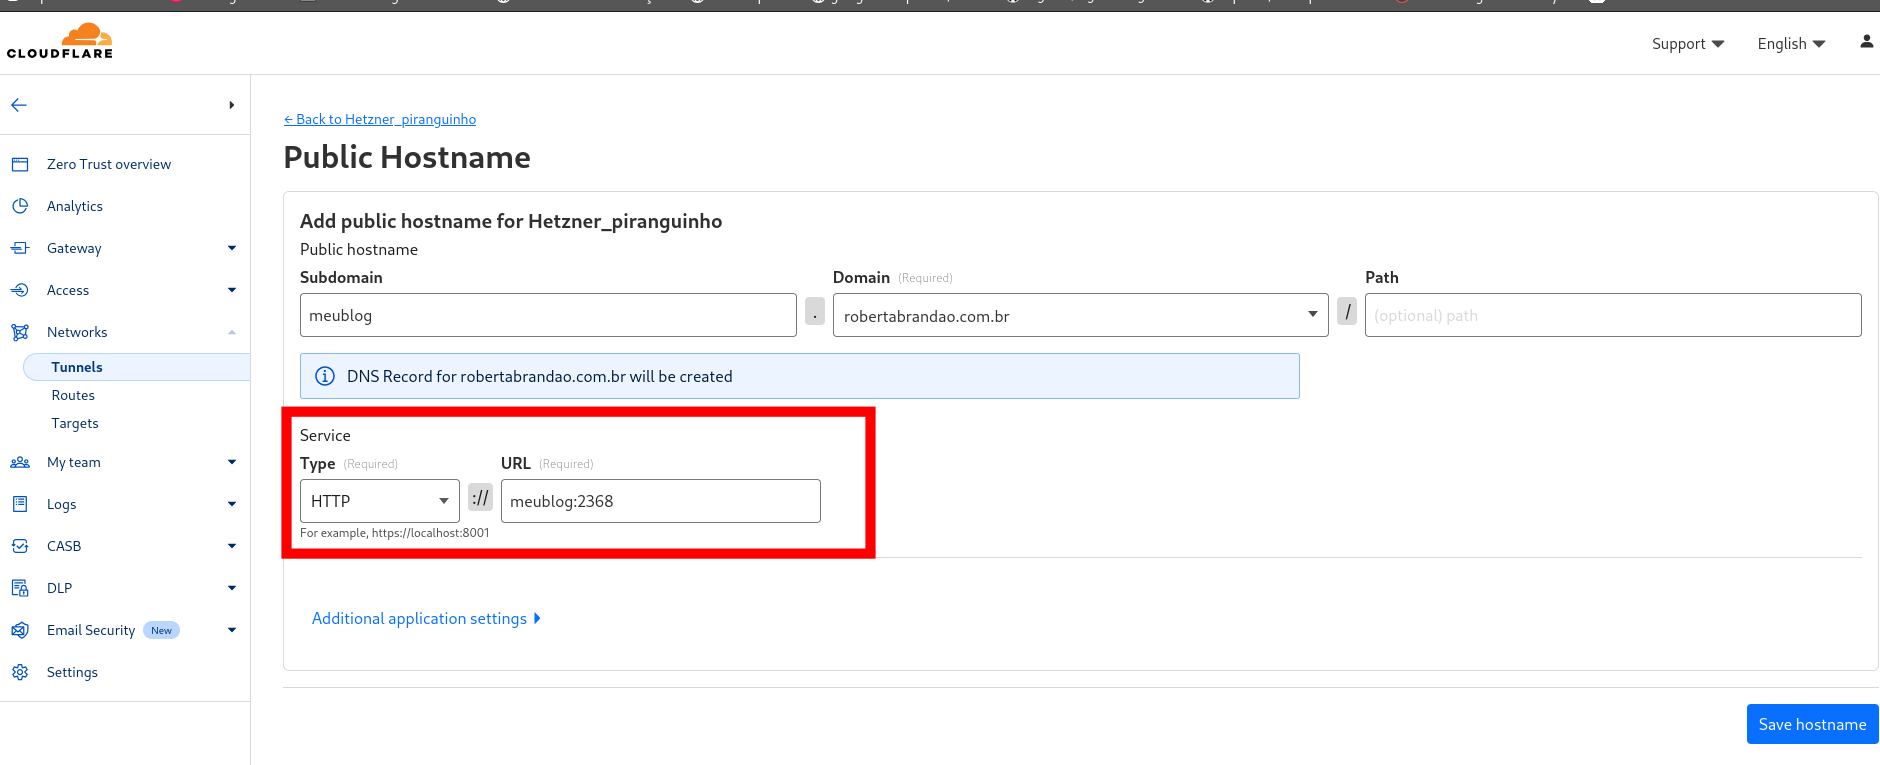Select Tunnels in the sidebar

coord(136,367)
